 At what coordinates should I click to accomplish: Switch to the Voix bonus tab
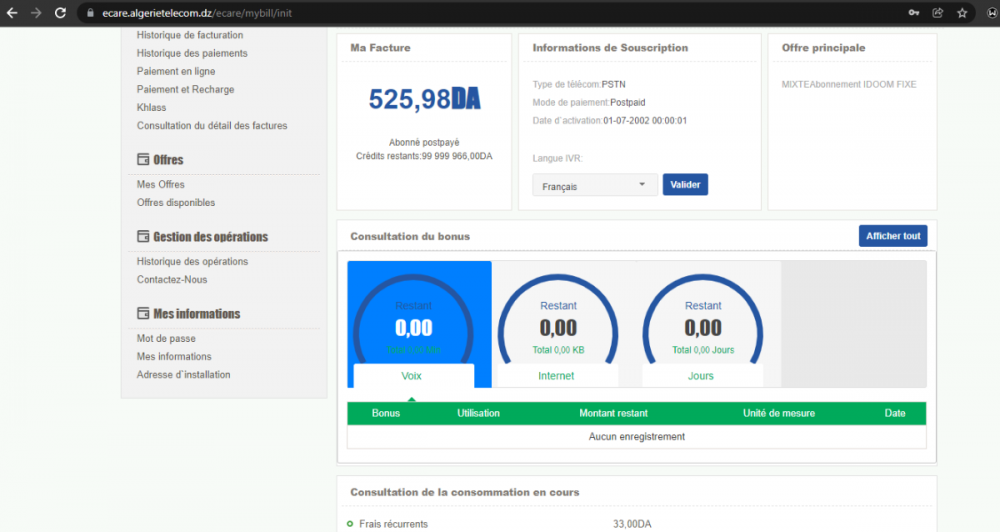412,376
